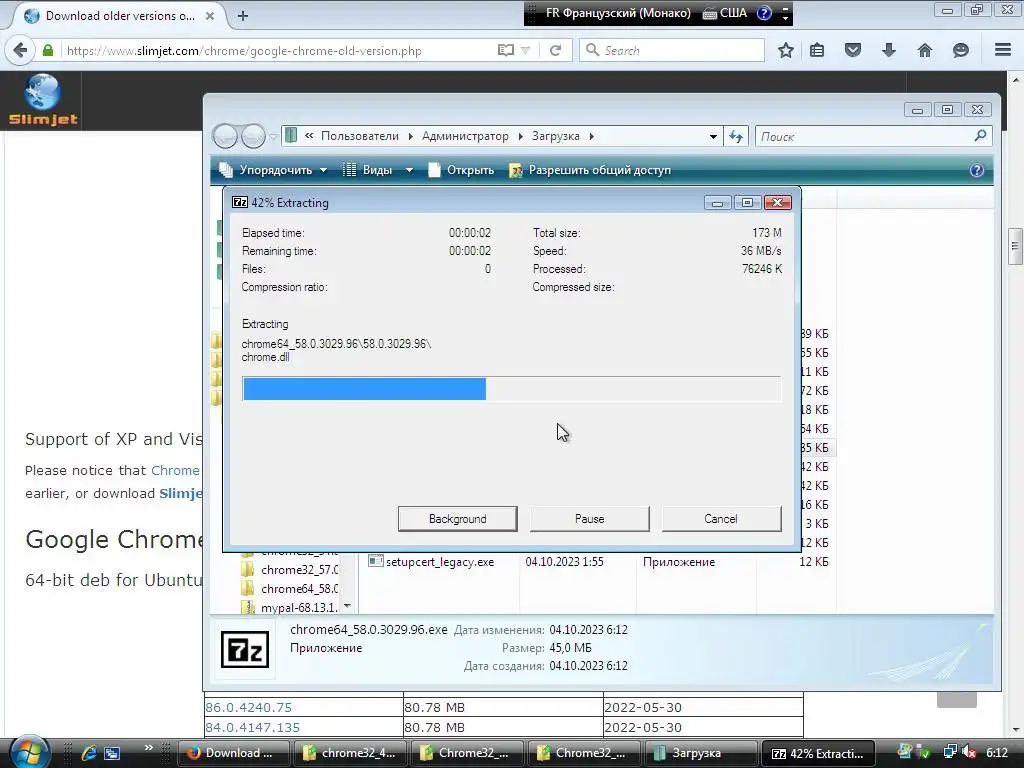Image resolution: width=1024 pixels, height=768 pixels.
Task: Cancel the 7-Zip extraction
Action: (721, 519)
